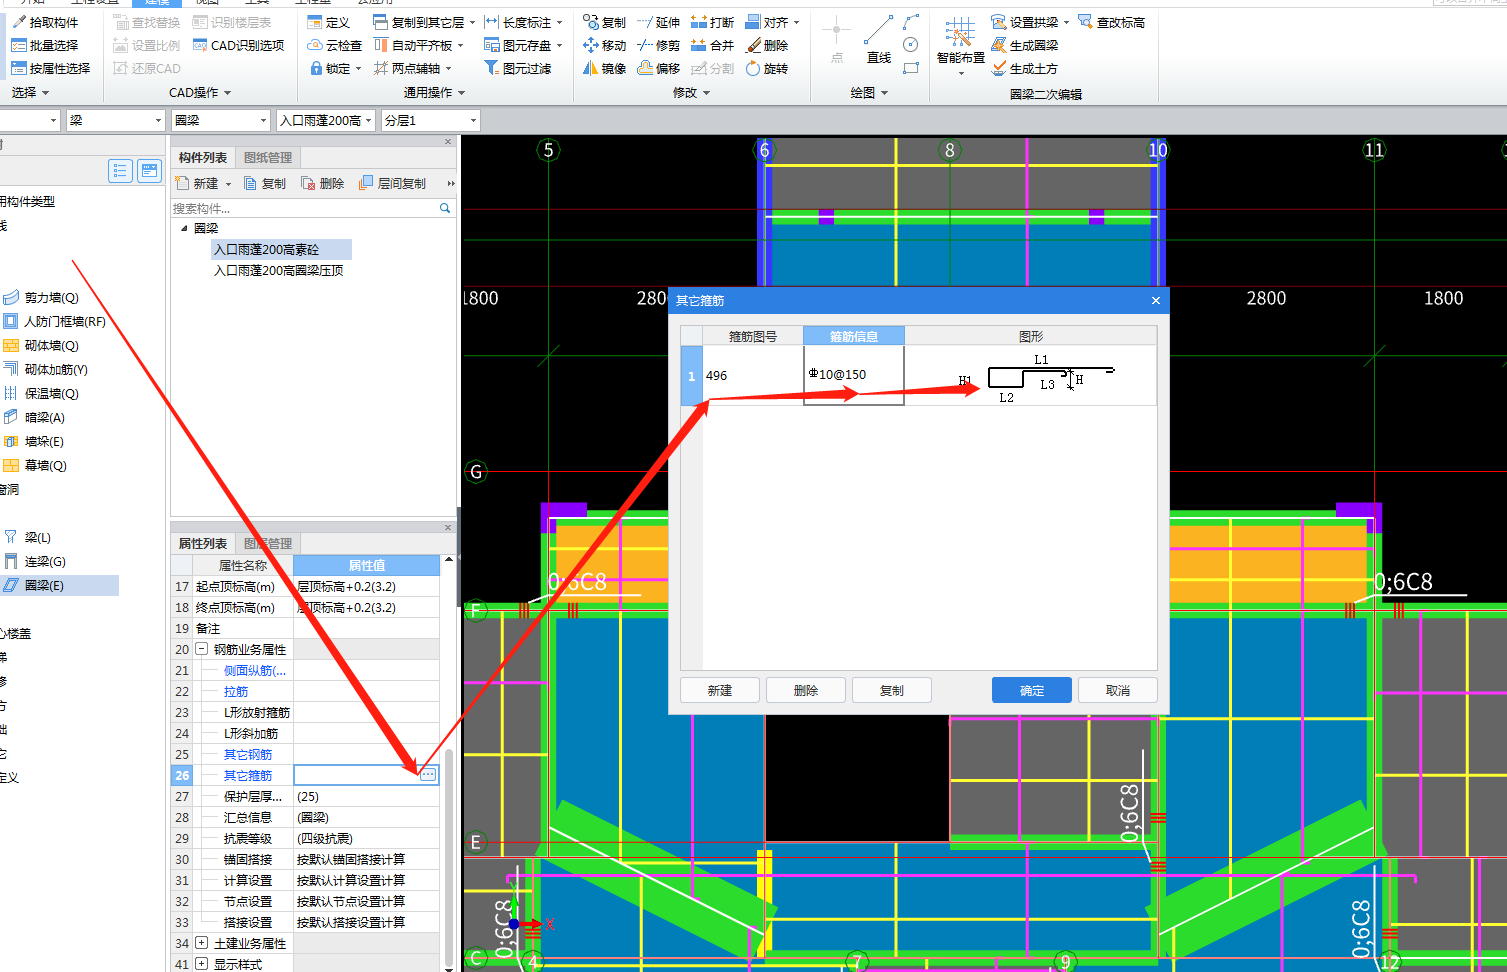This screenshot has height=972, width=1507.
Task: Switch navigation panel to list view icon
Action: tap(120, 171)
